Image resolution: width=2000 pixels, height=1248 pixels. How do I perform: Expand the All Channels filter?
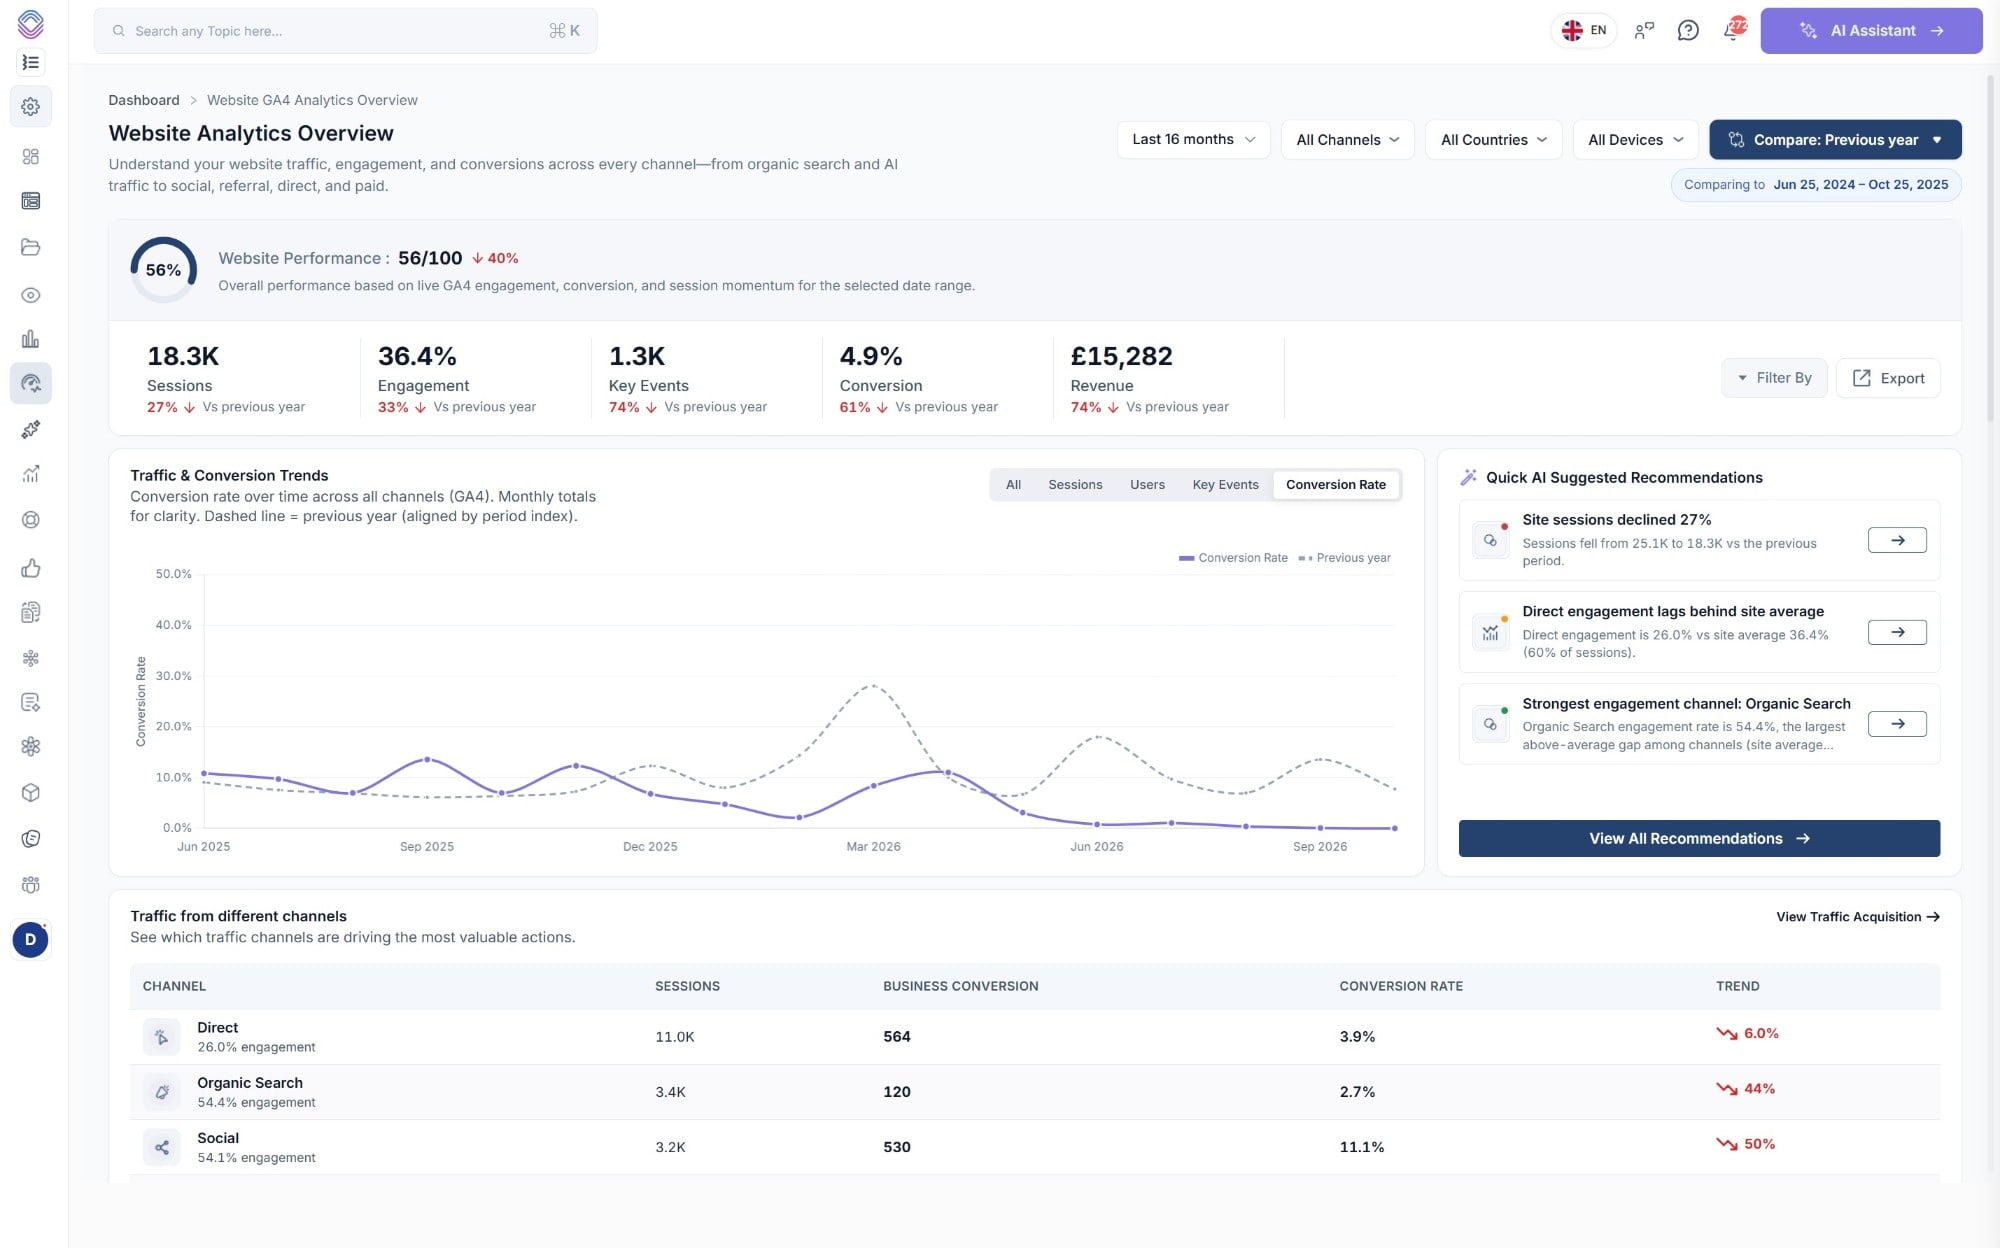point(1347,140)
